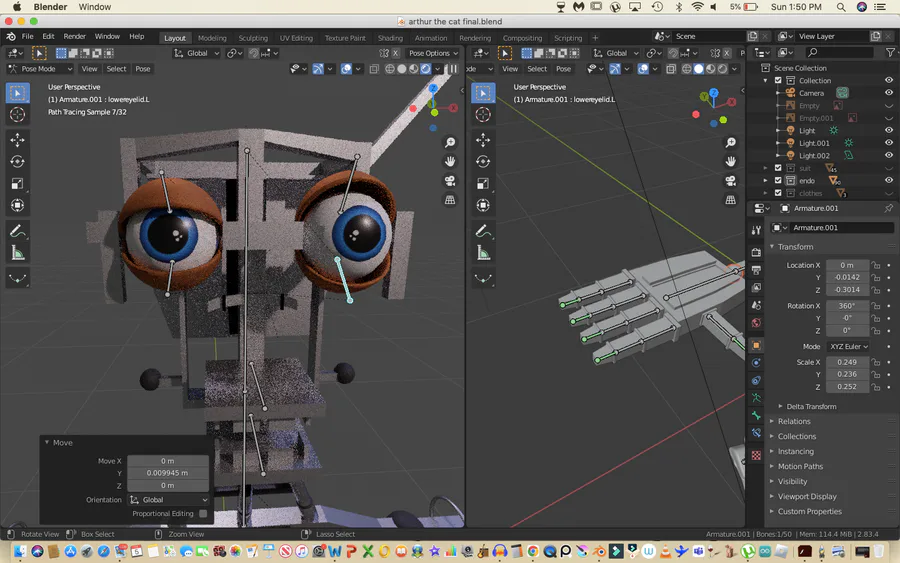The height and width of the screenshot is (563, 900).
Task: Switch to the Animation workspace tab
Action: (x=430, y=38)
